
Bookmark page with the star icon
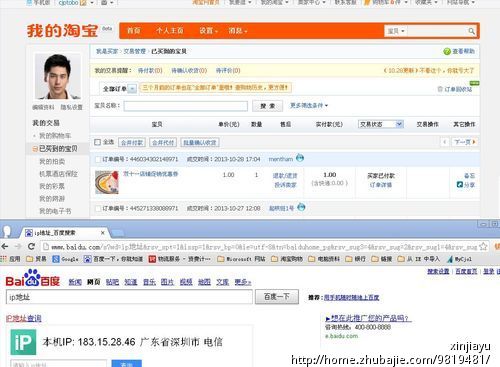pos(483,247)
